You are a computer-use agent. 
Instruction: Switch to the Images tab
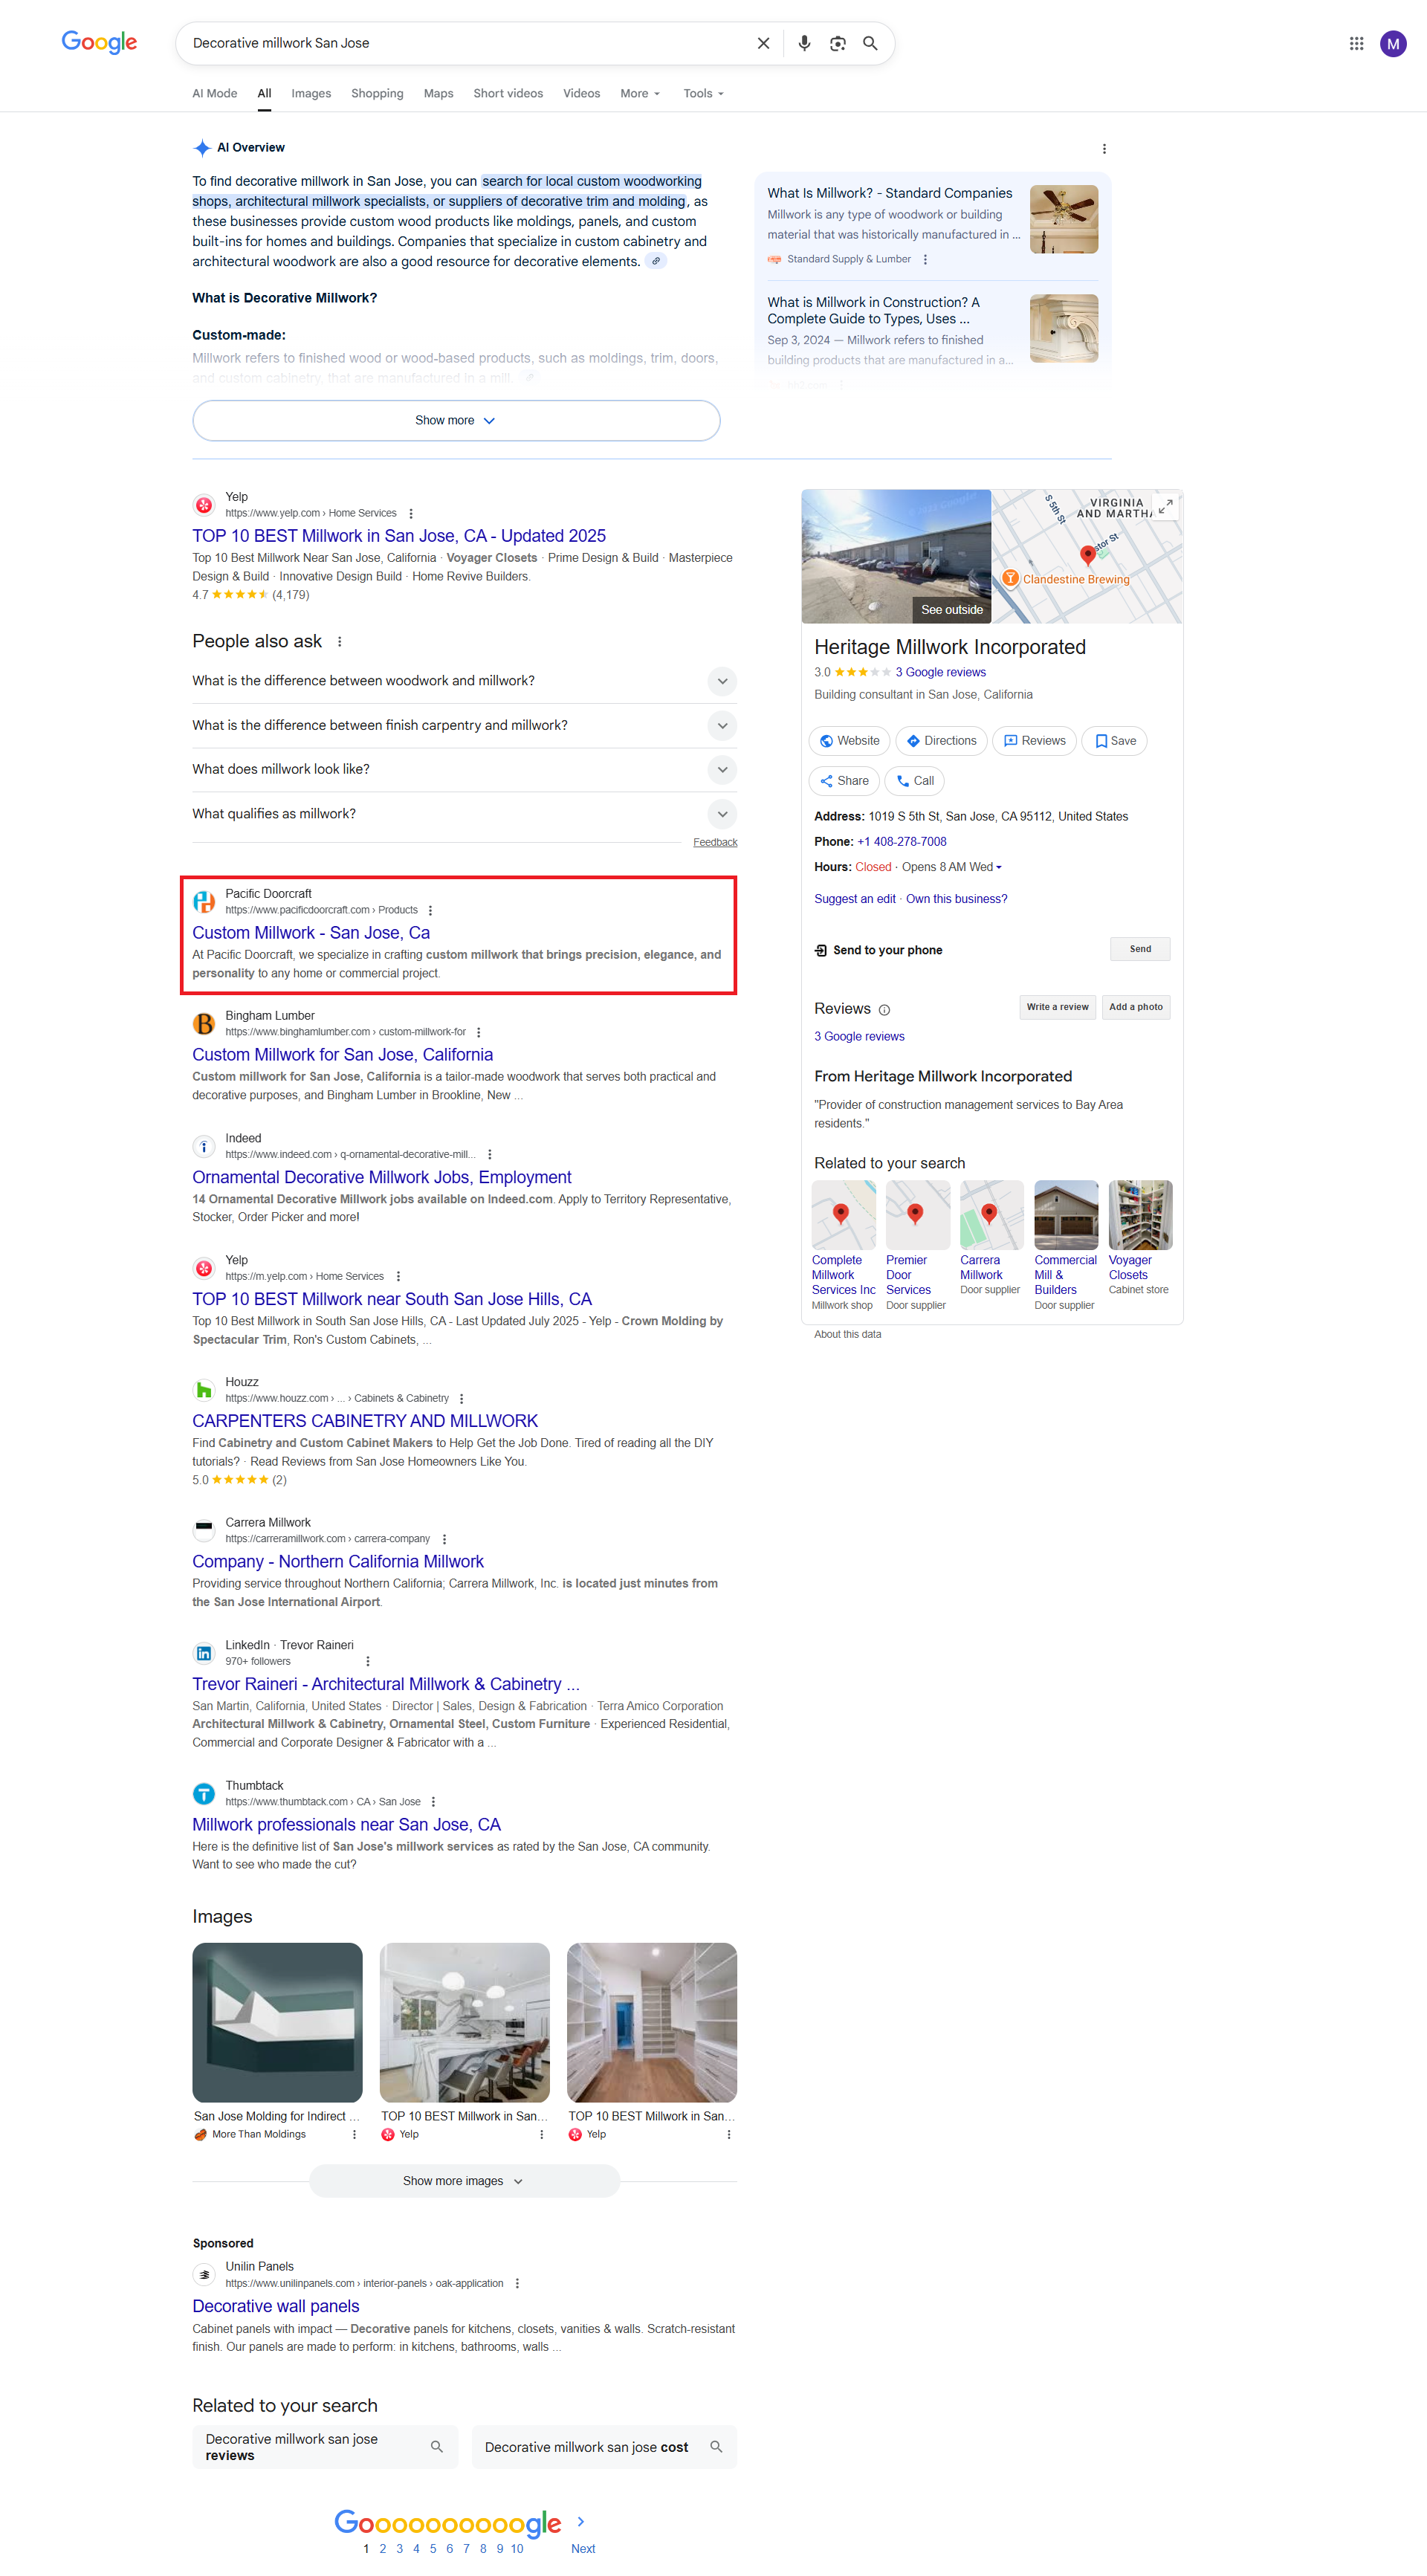click(x=311, y=93)
